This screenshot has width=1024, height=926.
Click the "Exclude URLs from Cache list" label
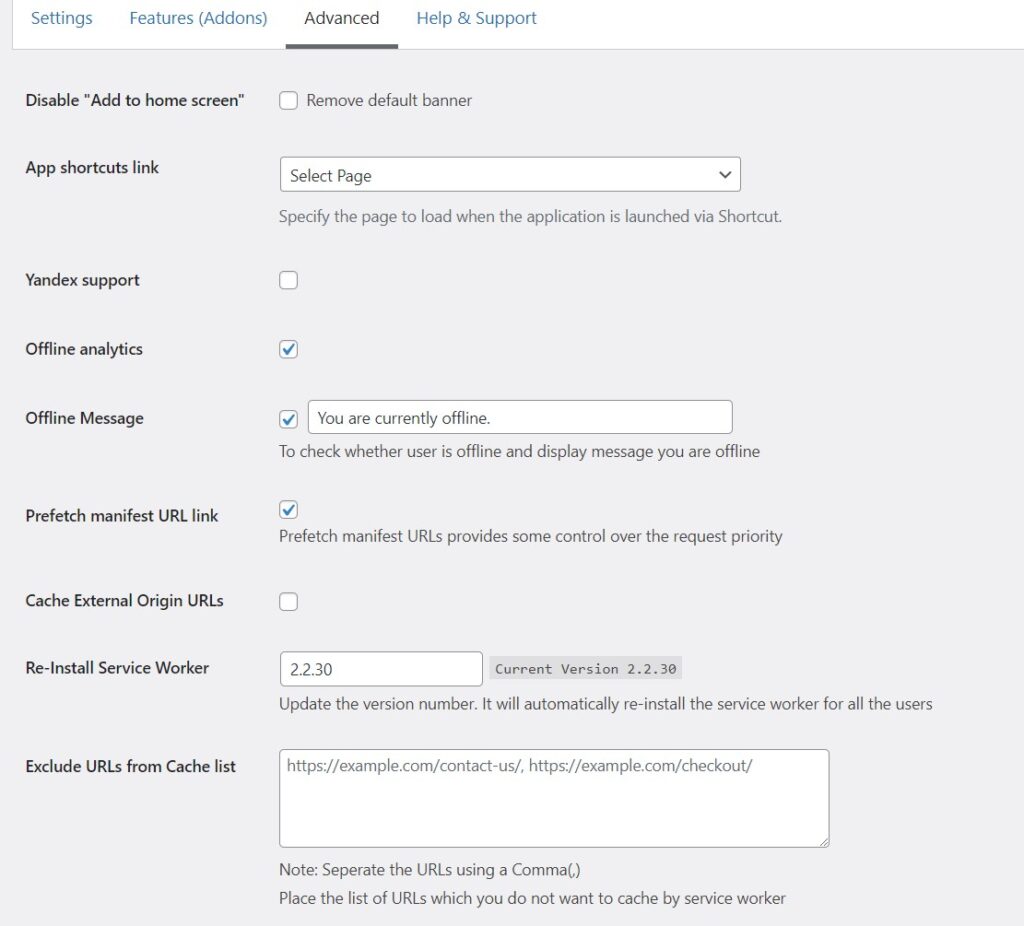tap(131, 767)
